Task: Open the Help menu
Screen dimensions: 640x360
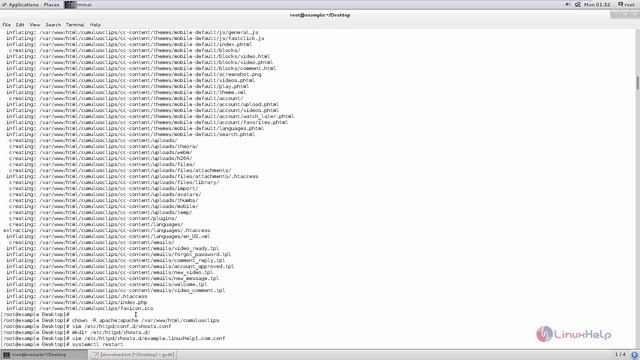Action: point(95,25)
